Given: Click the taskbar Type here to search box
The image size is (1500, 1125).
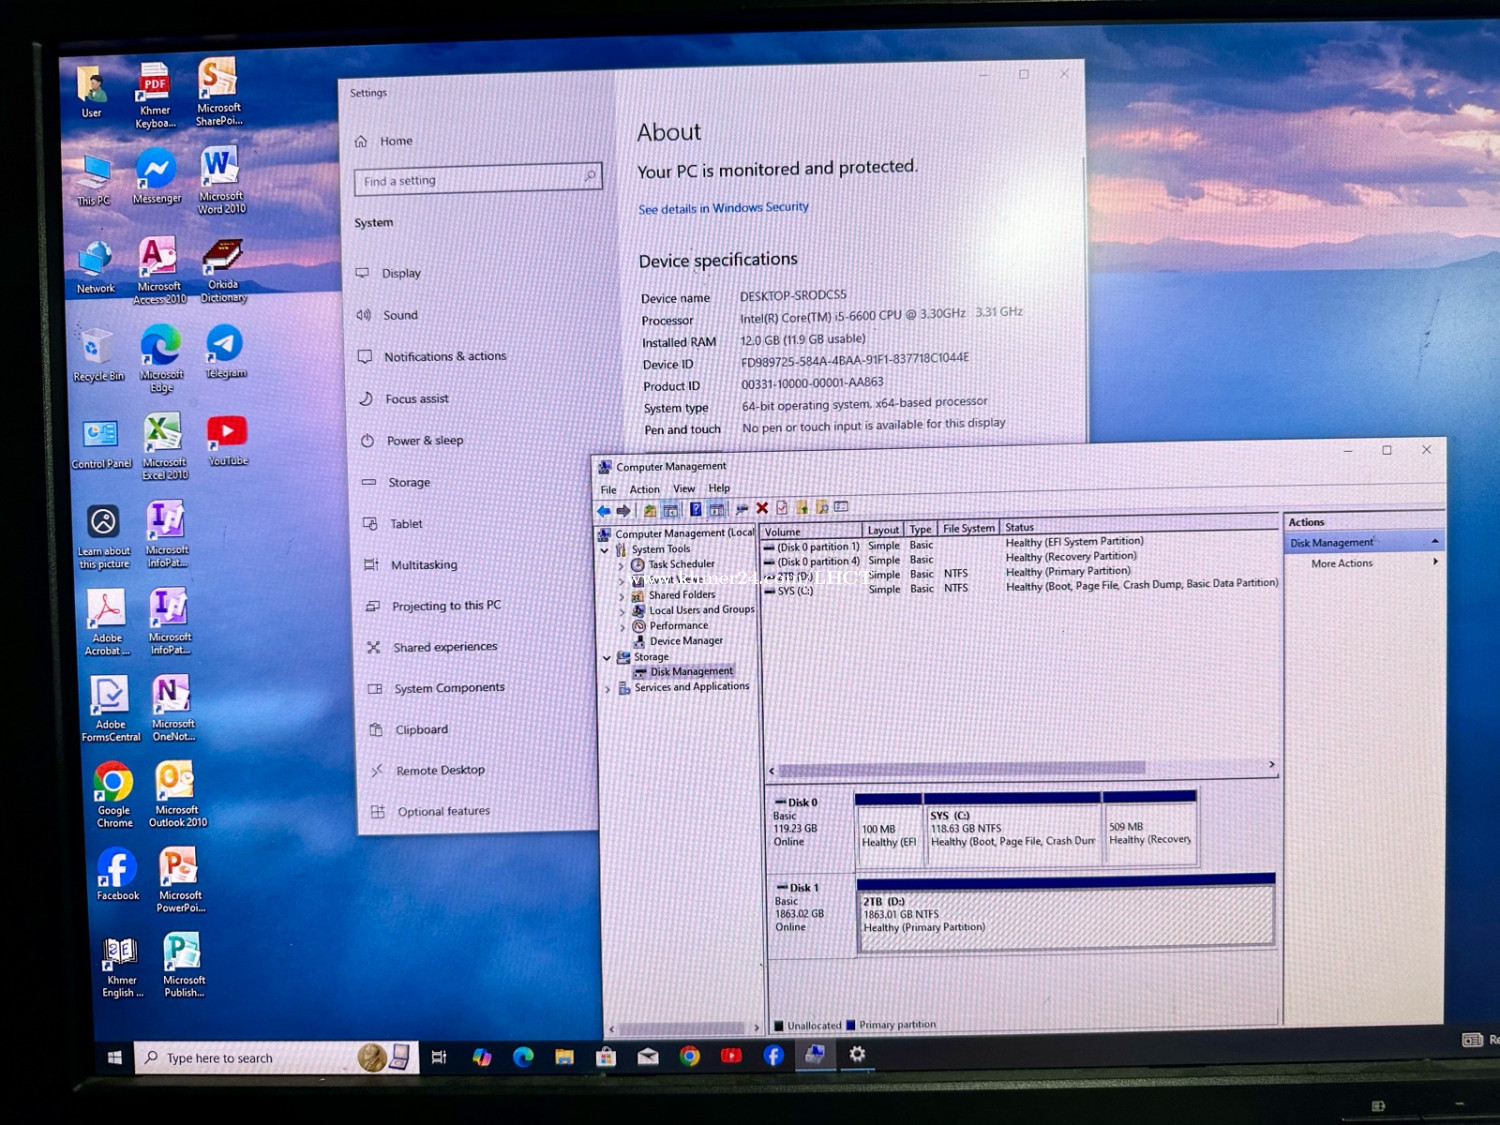Looking at the screenshot, I should click(x=276, y=1058).
